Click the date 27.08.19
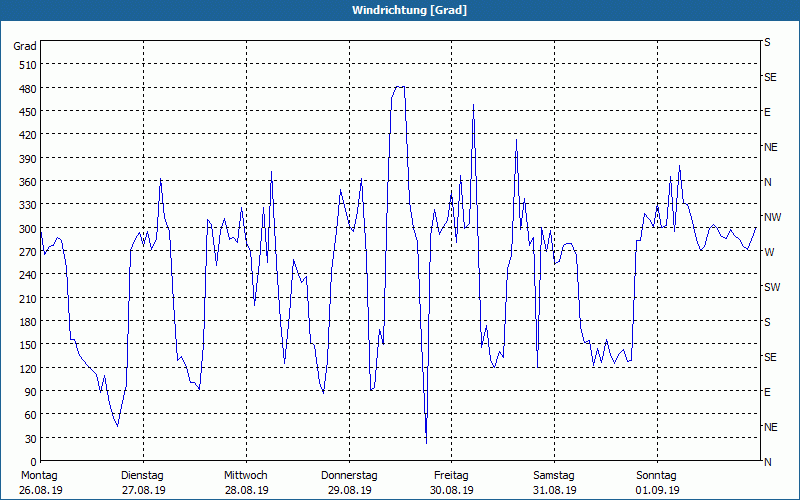Viewport: 800px width, 500px height. coord(144,491)
